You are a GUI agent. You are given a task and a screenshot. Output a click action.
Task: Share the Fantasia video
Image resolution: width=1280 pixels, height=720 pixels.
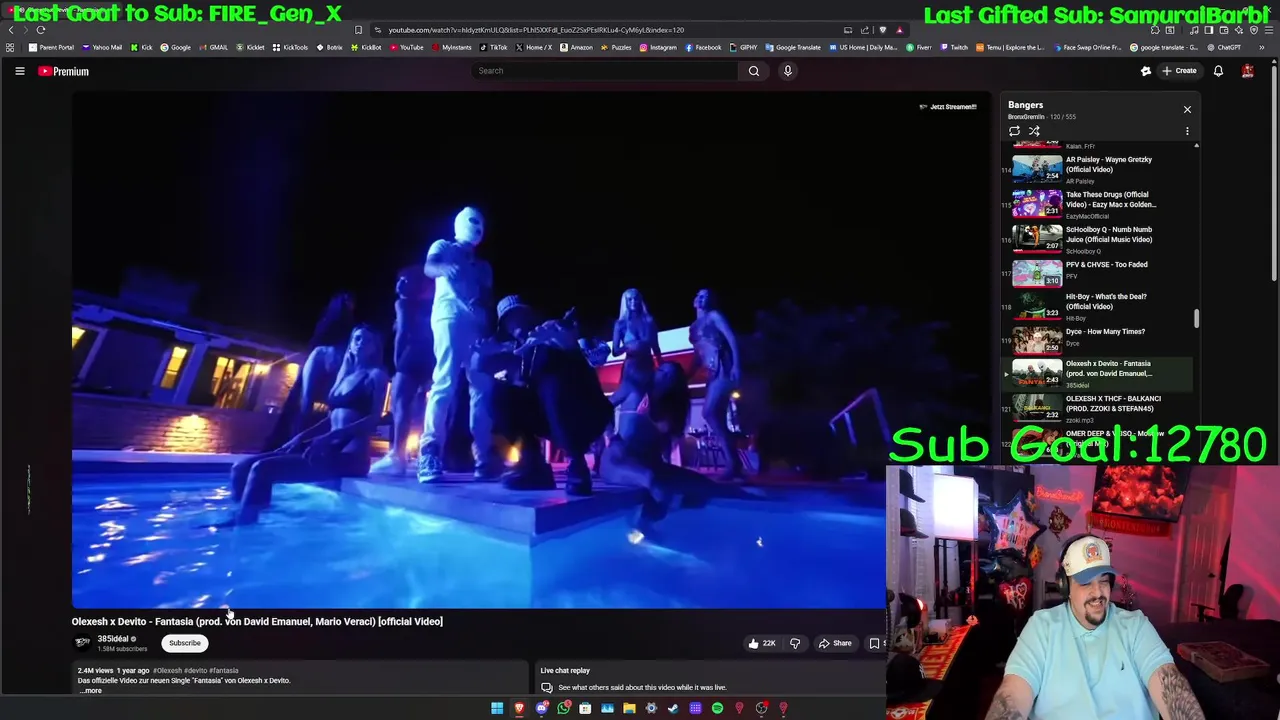coord(835,643)
